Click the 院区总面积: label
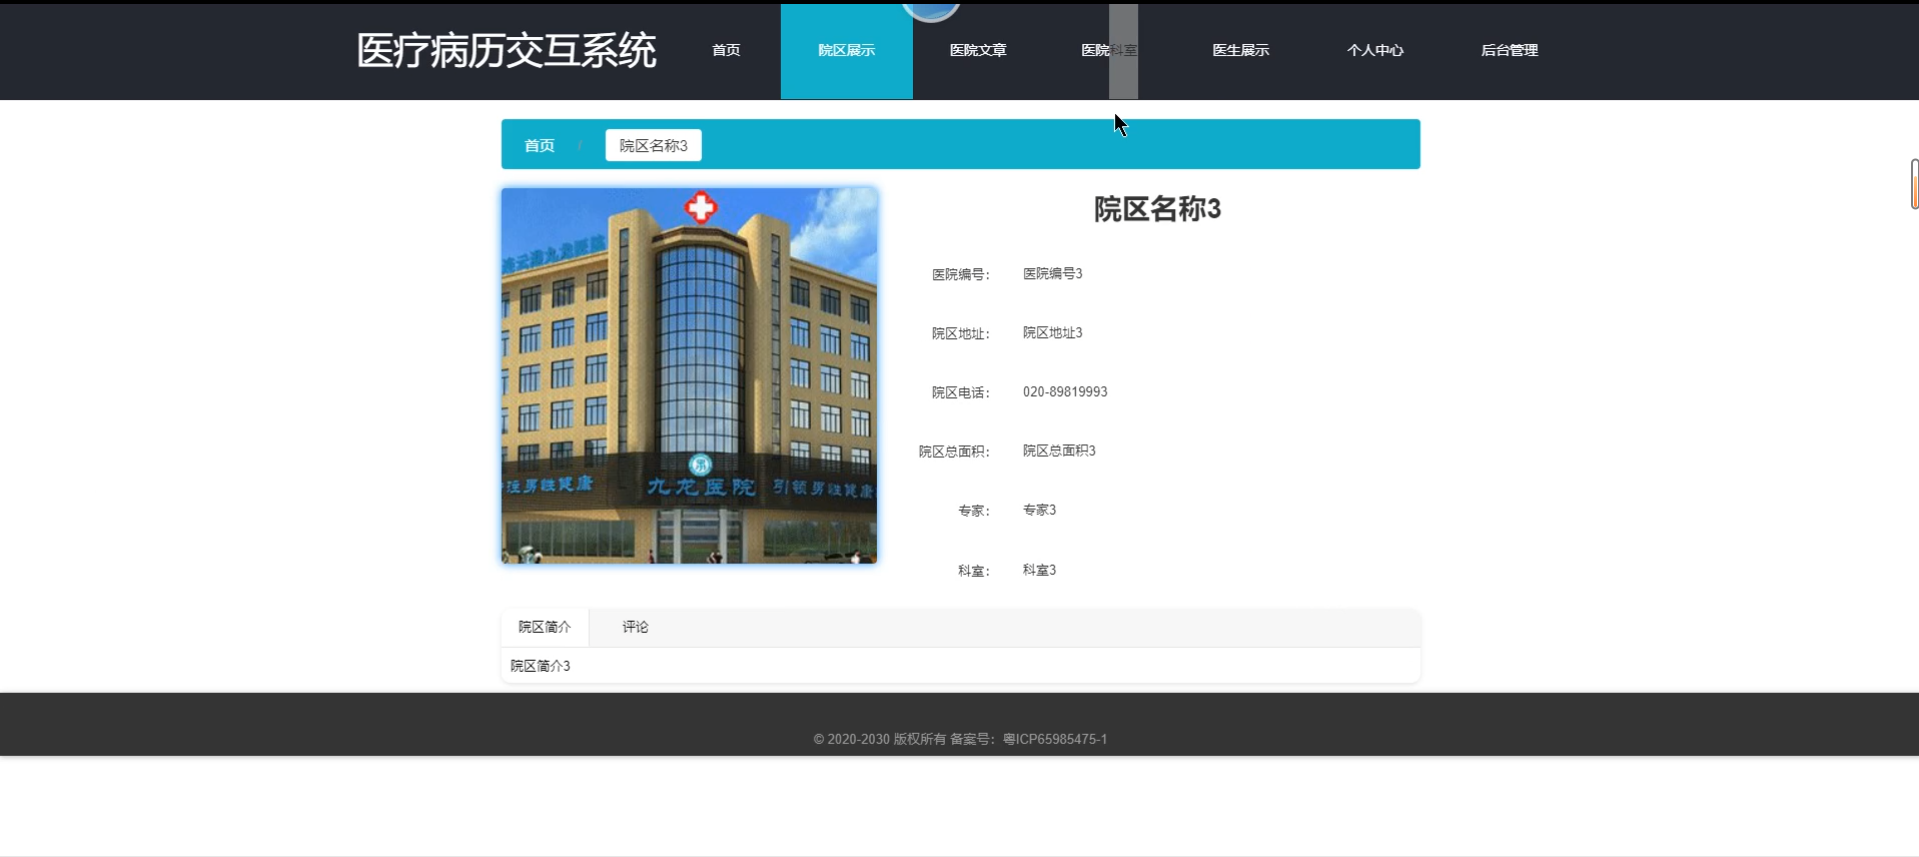 (954, 452)
